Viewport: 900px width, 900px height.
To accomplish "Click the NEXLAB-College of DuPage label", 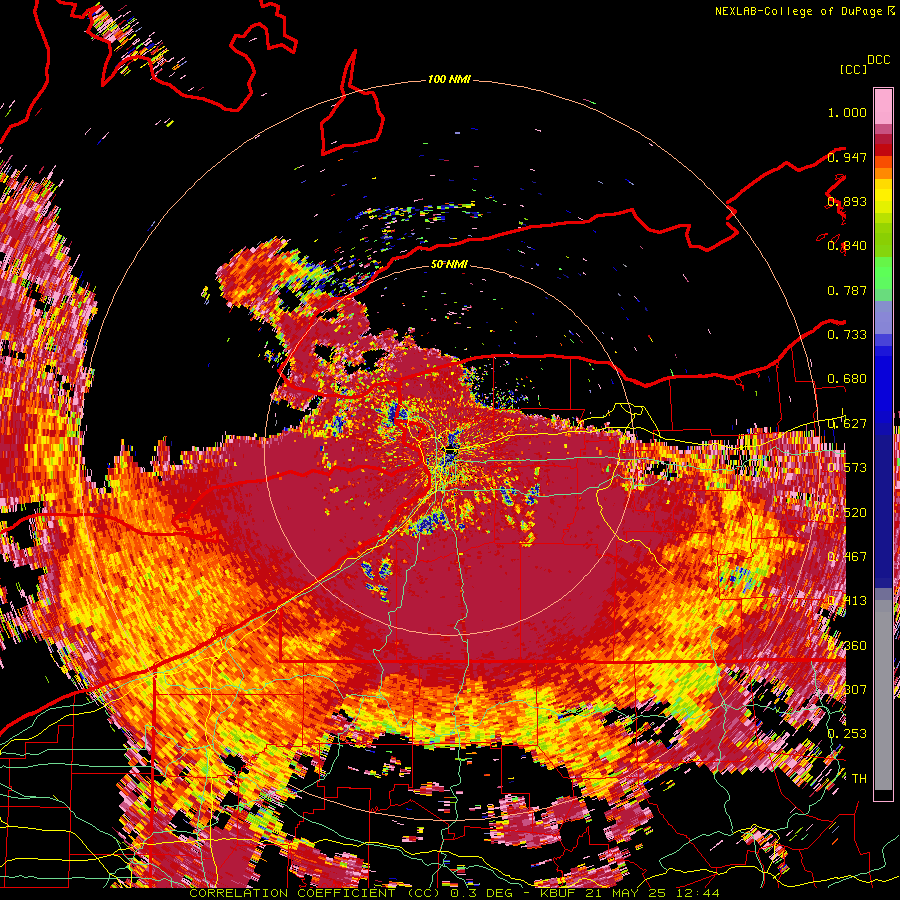I will pos(799,11).
